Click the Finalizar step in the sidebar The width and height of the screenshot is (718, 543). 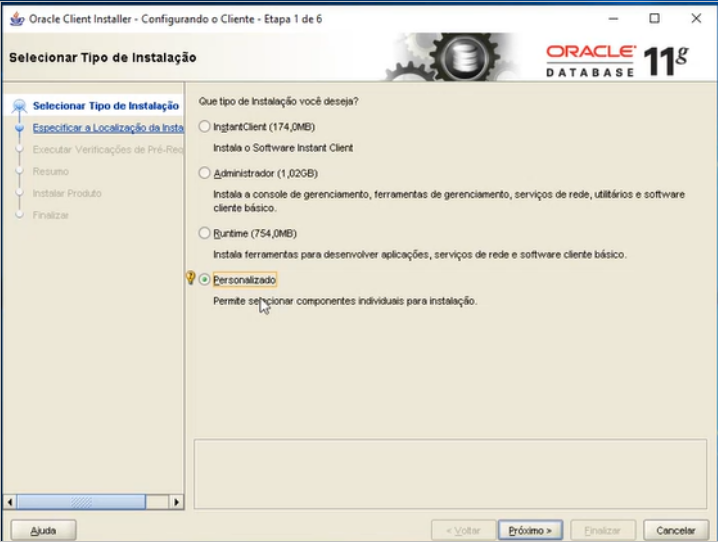50,215
